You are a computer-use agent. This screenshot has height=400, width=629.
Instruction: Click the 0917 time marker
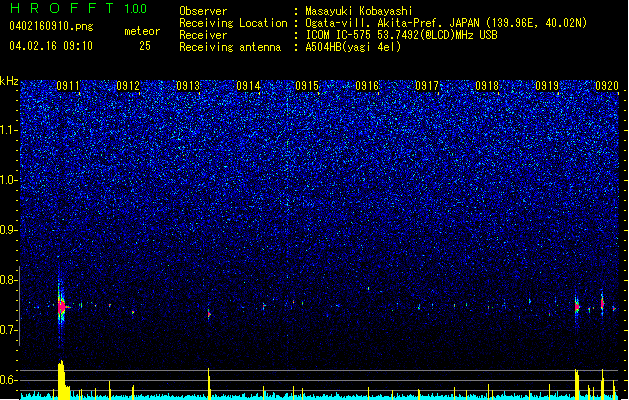[x=427, y=86]
